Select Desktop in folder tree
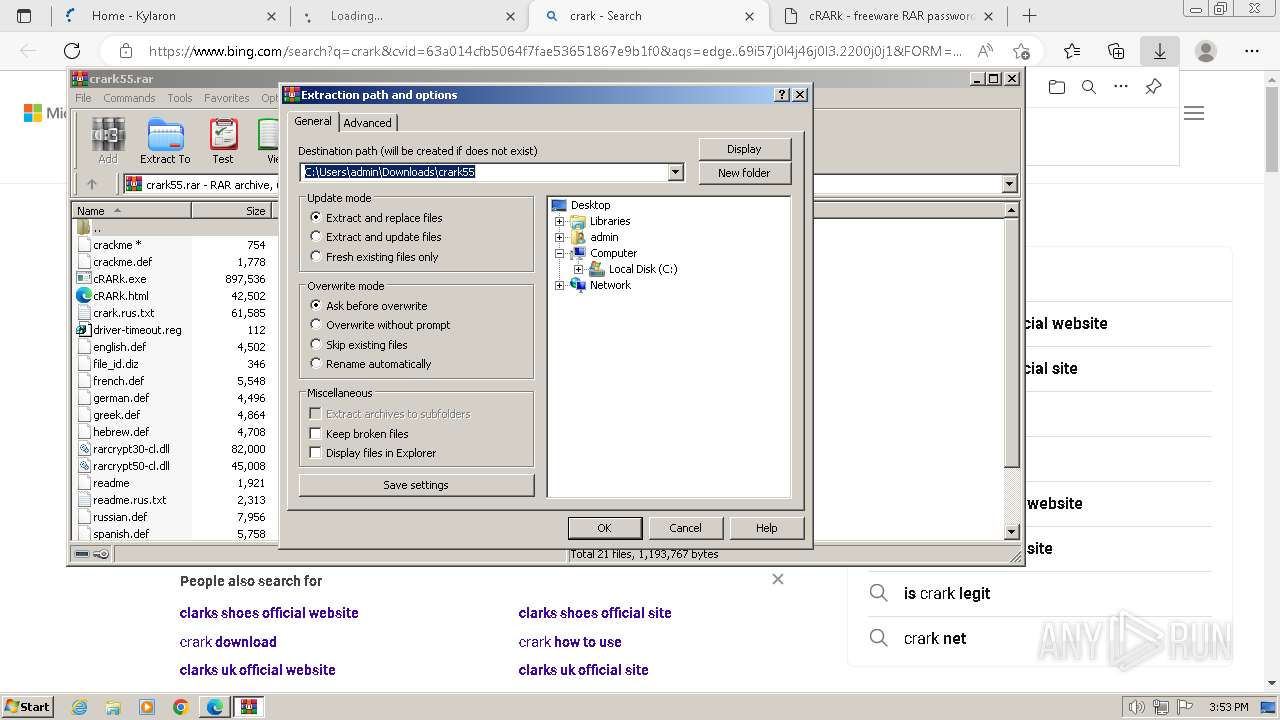The width and height of the screenshot is (1280, 720). 590,205
